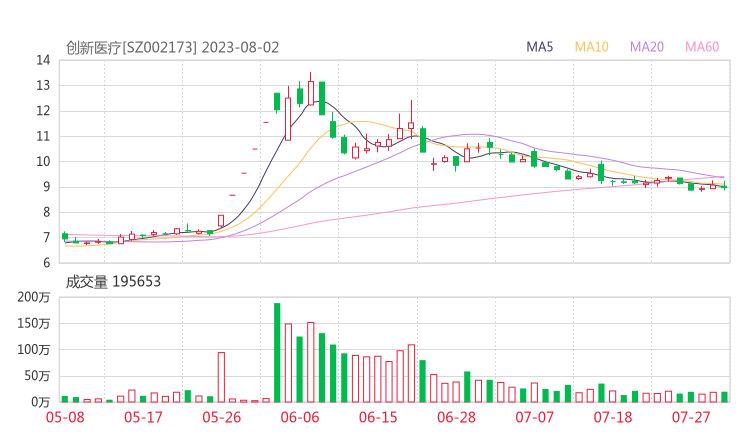
Task: Click the 05-17 date axis label
Action: pos(143,417)
